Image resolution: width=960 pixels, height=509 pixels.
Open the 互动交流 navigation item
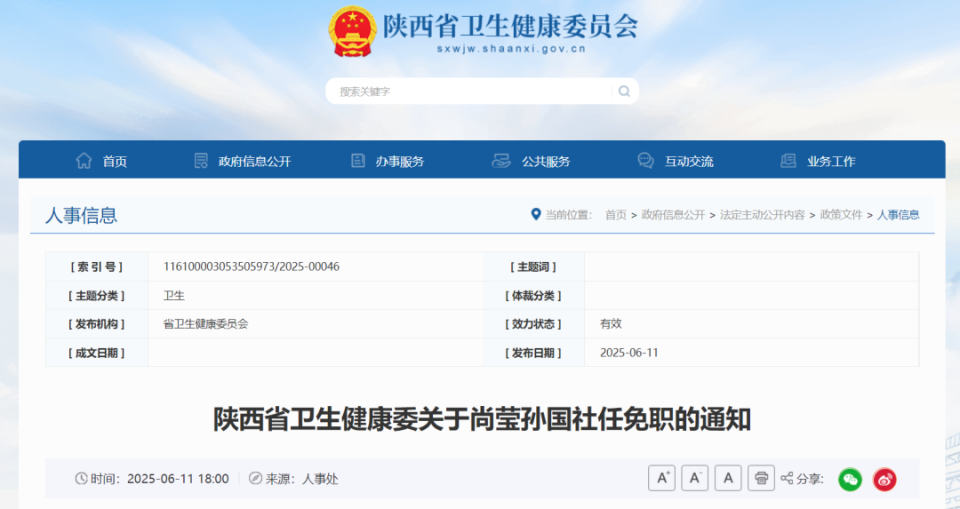coord(689,161)
